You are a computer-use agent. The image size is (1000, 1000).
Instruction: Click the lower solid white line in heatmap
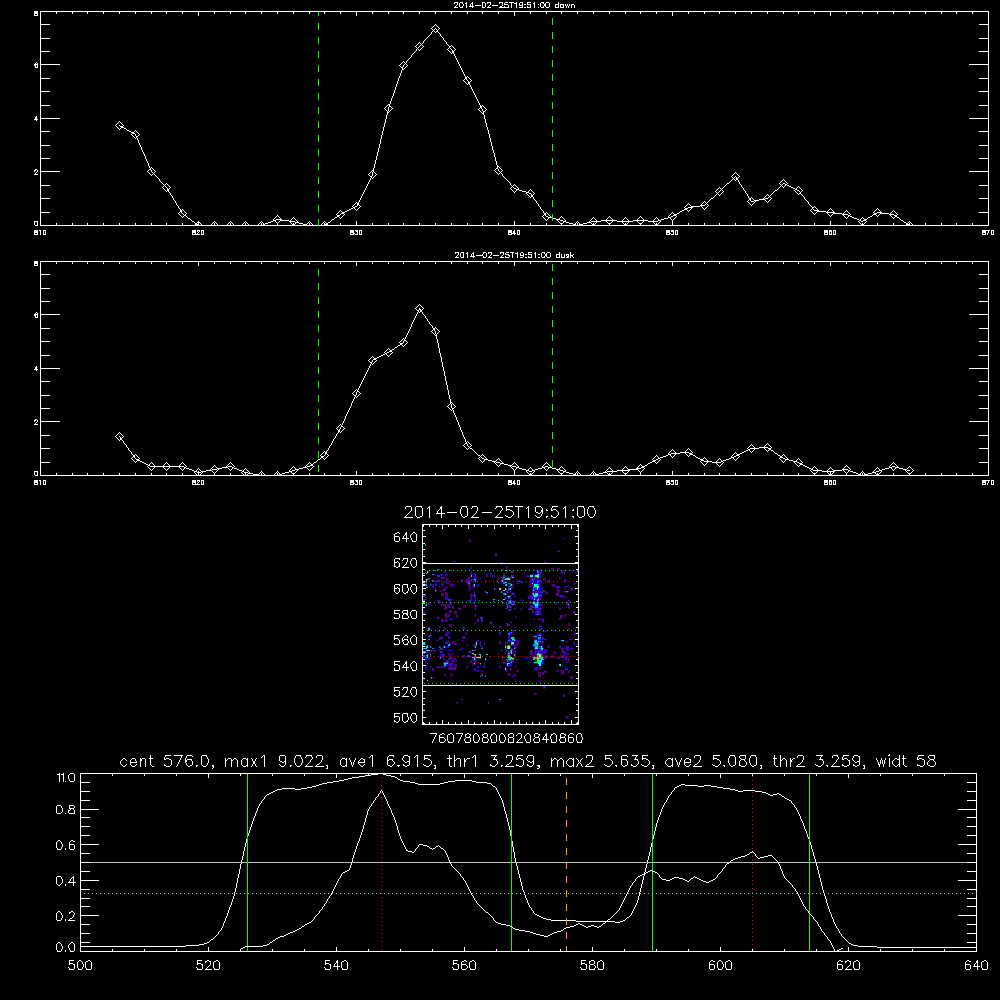point(500,686)
